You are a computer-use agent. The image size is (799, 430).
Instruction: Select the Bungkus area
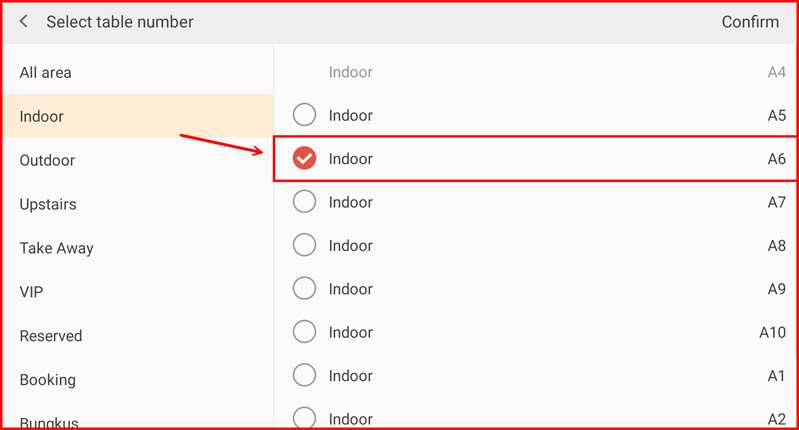pos(49,423)
